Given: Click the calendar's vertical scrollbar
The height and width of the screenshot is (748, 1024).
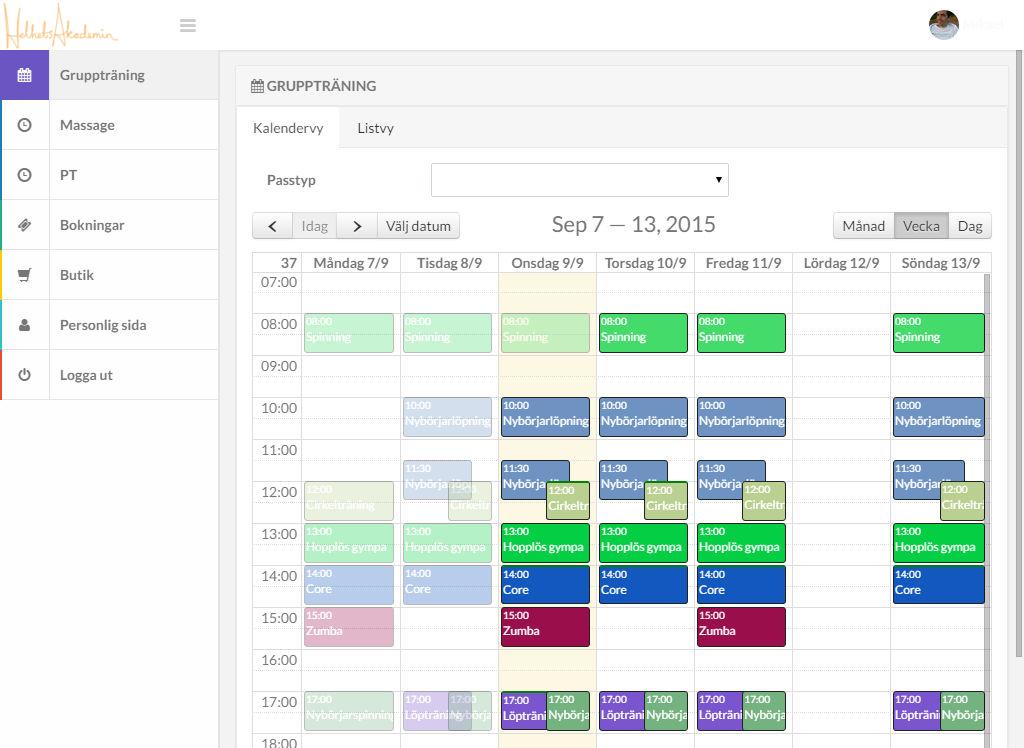Looking at the screenshot, I should 987,510.
